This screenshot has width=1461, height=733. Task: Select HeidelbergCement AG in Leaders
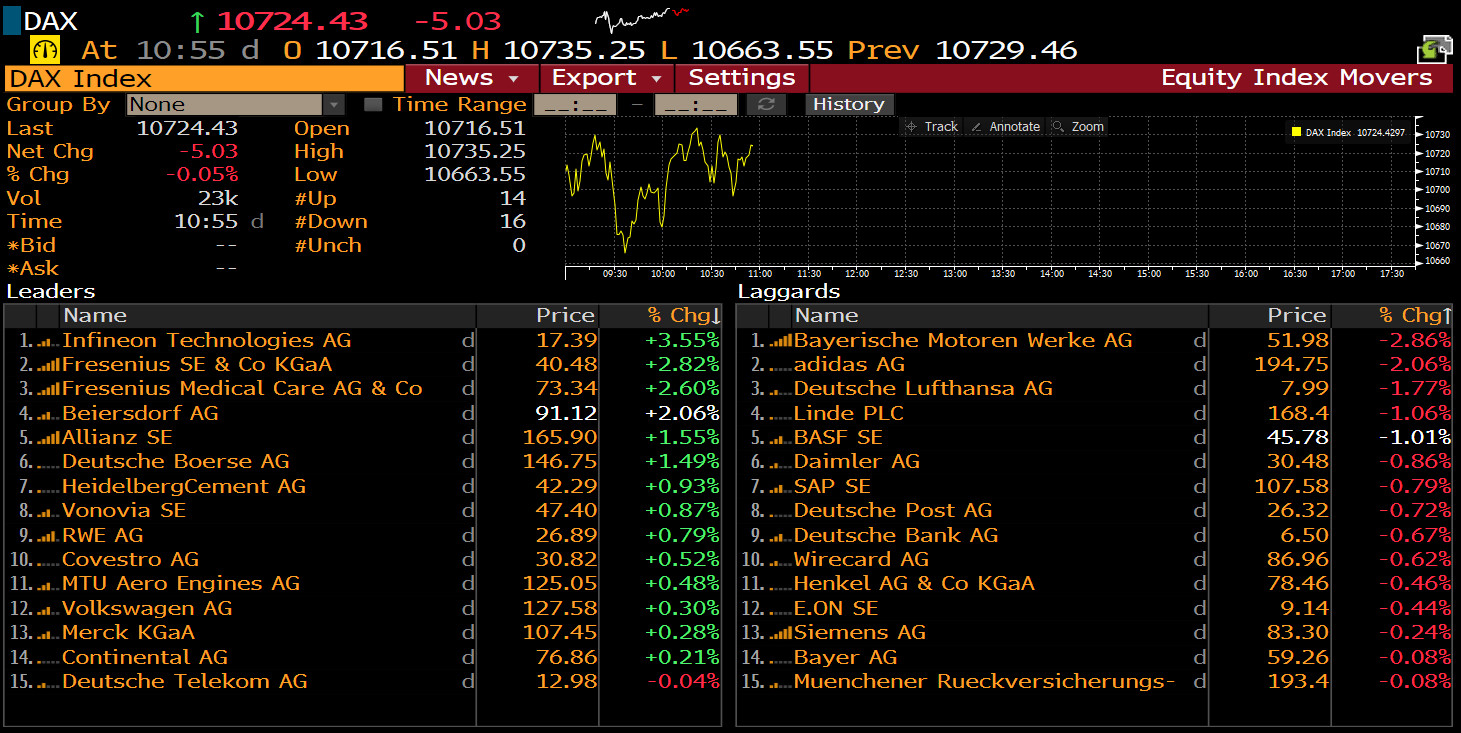click(184, 487)
